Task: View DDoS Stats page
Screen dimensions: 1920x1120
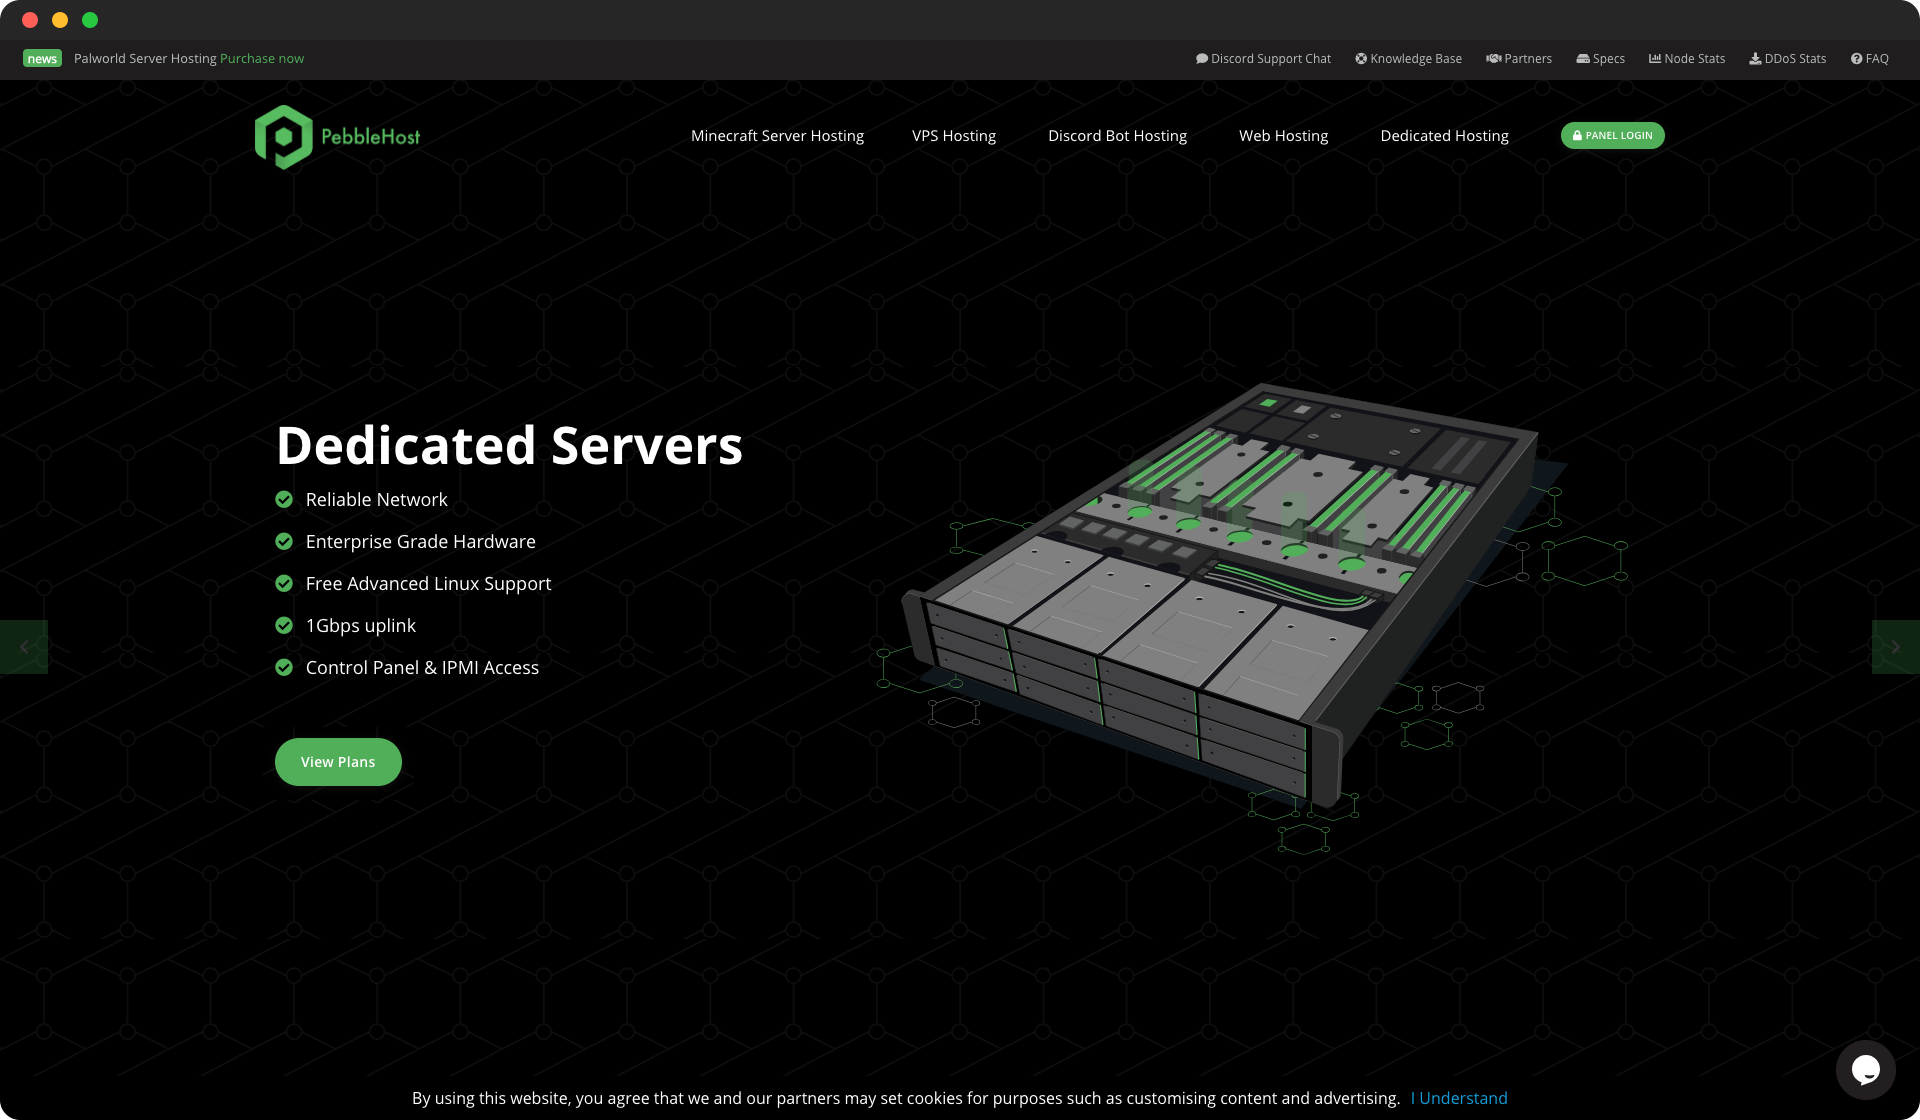Action: 1787,59
